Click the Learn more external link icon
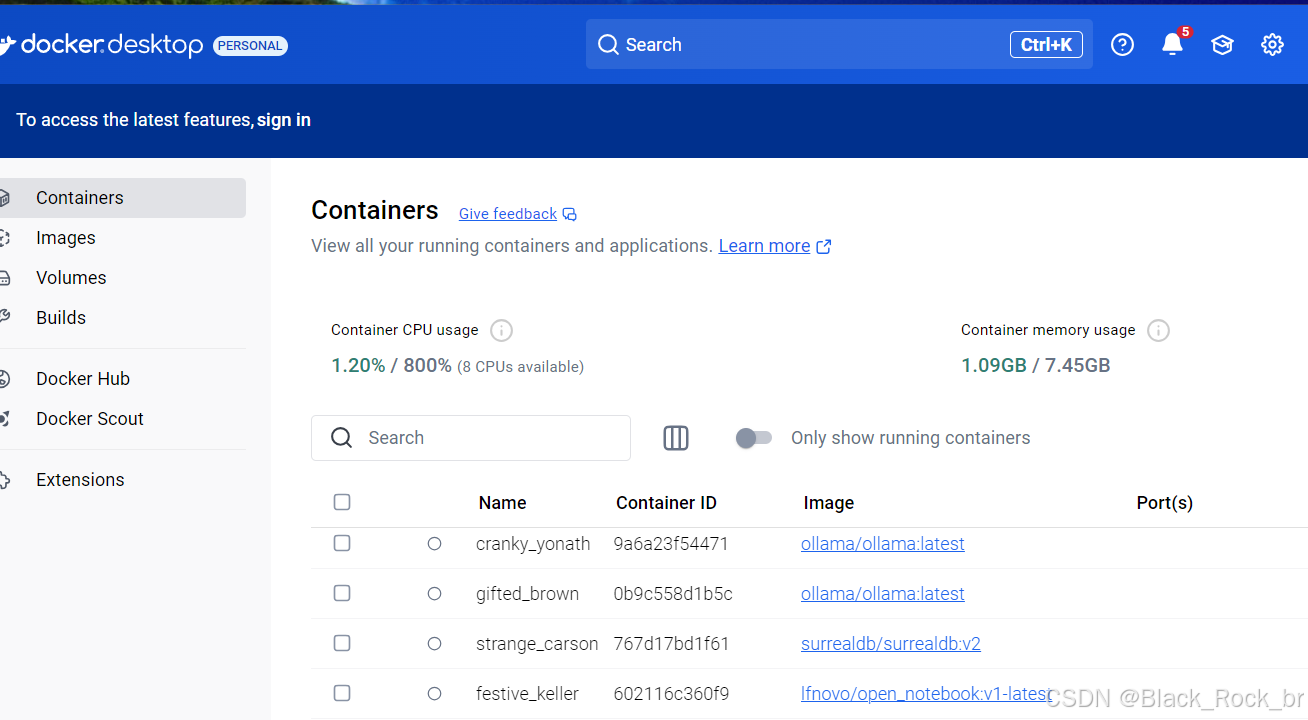 pos(824,246)
